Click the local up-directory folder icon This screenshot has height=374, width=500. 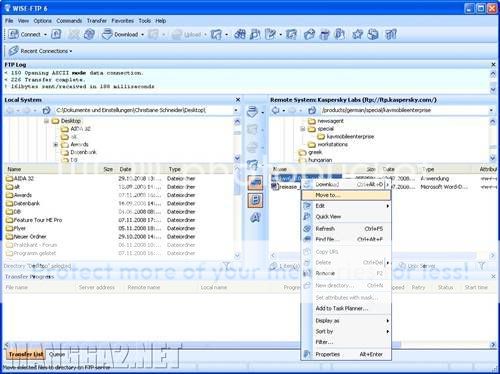46,110
